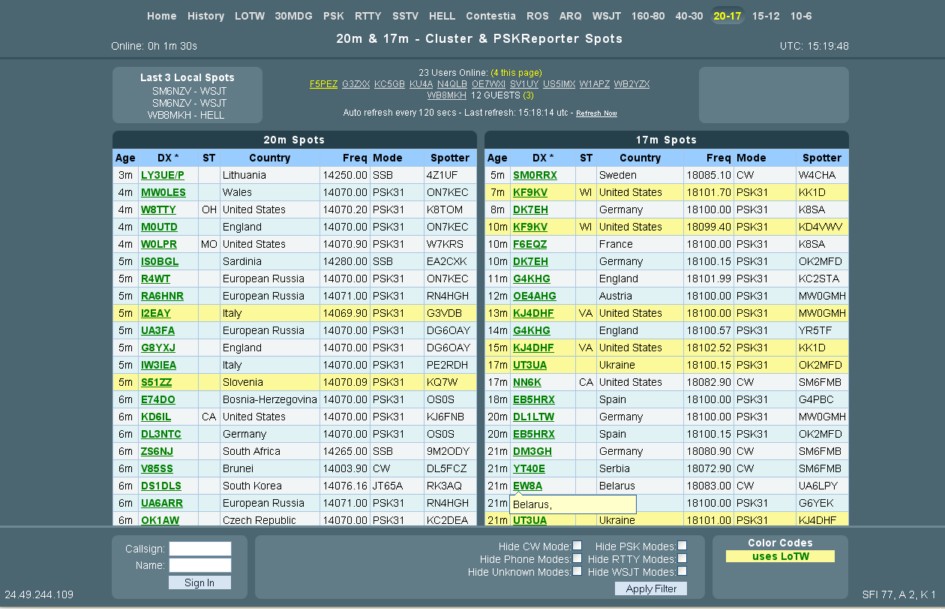This screenshot has height=609, width=945.
Task: Go to the LOTW navigation item
Action: coord(249,16)
